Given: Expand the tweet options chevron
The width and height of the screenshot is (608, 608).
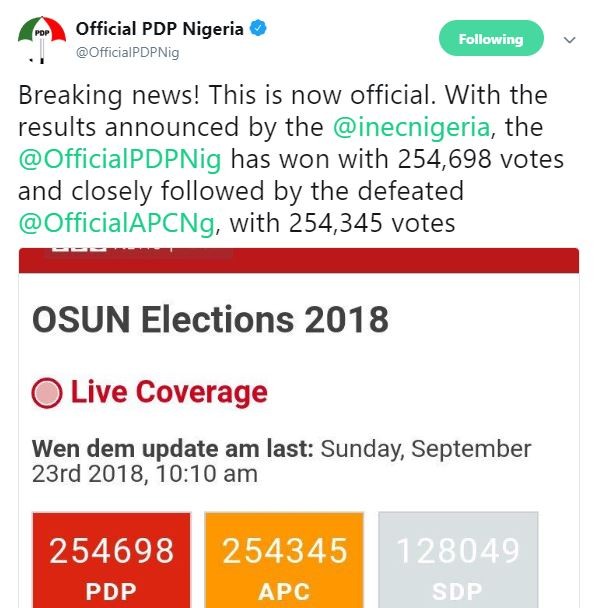Looking at the screenshot, I should pos(570,40).
